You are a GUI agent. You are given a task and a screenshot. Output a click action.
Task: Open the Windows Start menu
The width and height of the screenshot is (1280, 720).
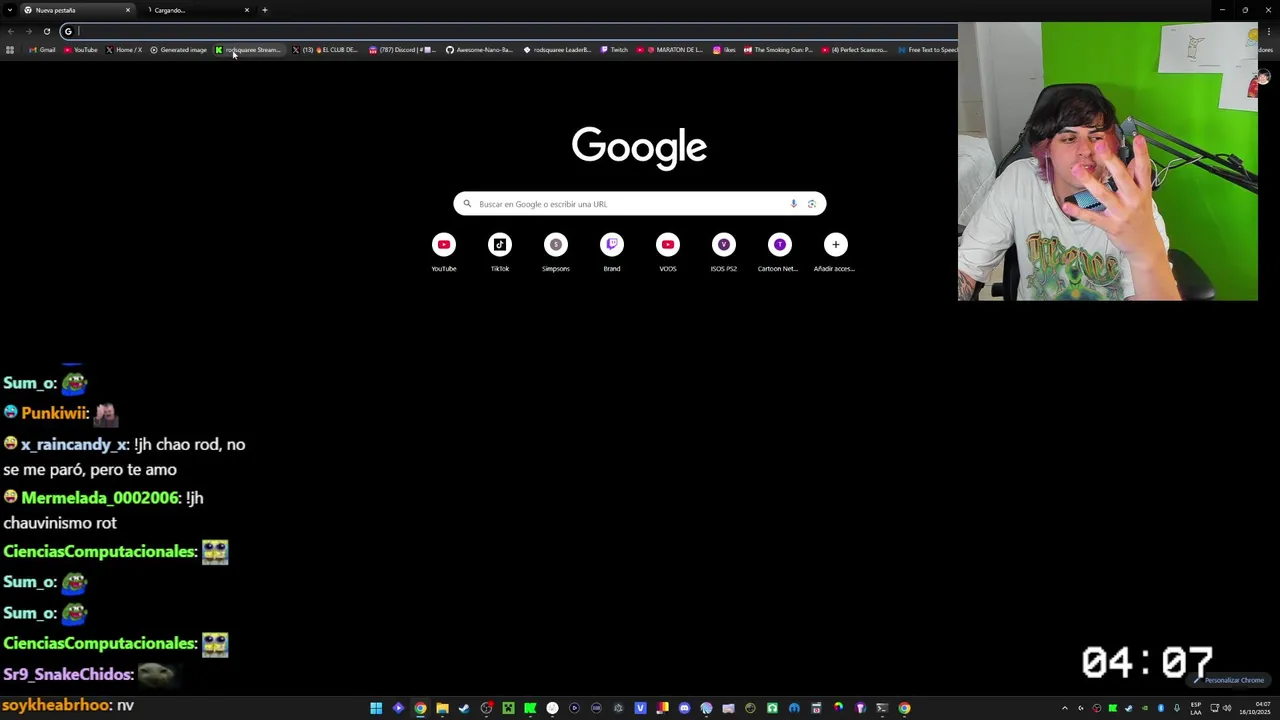point(376,708)
